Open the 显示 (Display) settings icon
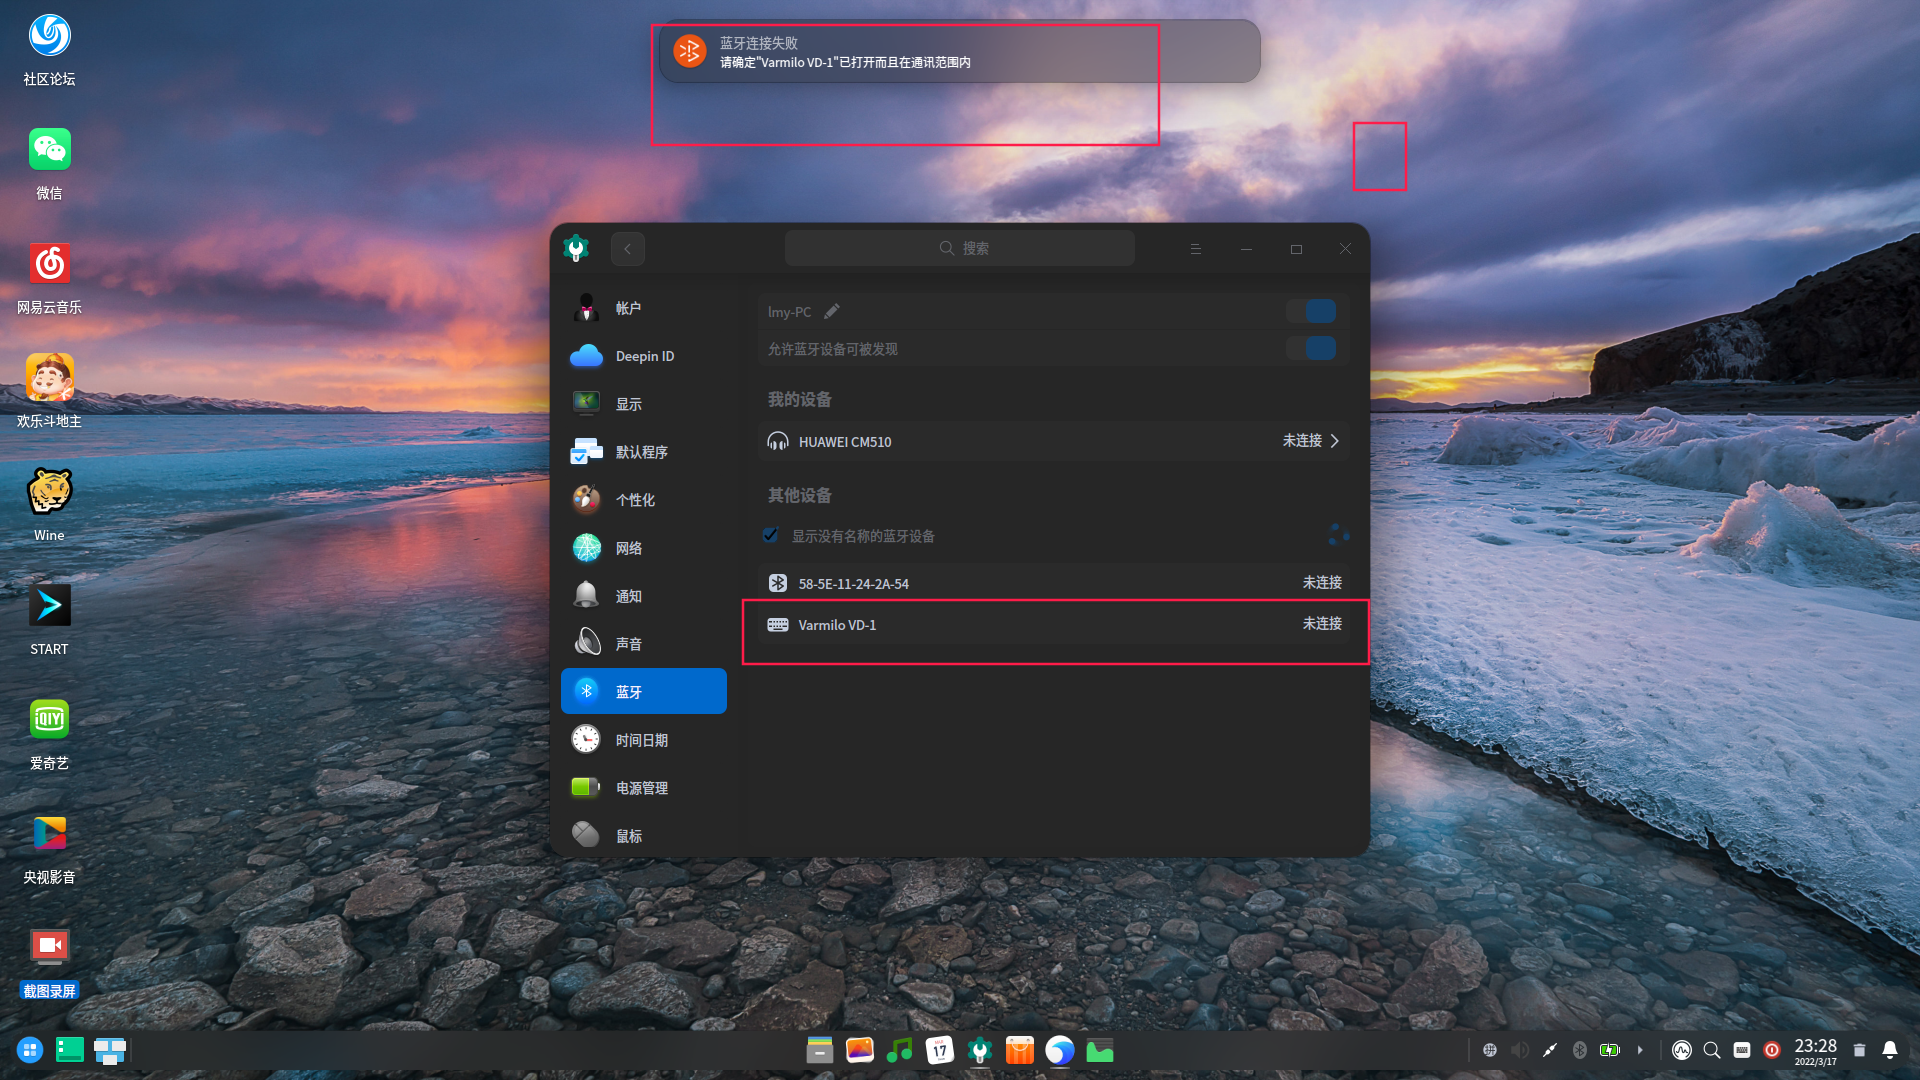 point(629,403)
